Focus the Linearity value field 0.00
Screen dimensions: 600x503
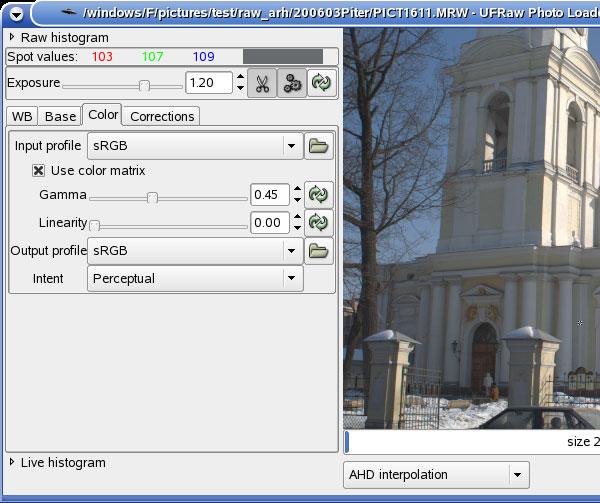pos(270,223)
